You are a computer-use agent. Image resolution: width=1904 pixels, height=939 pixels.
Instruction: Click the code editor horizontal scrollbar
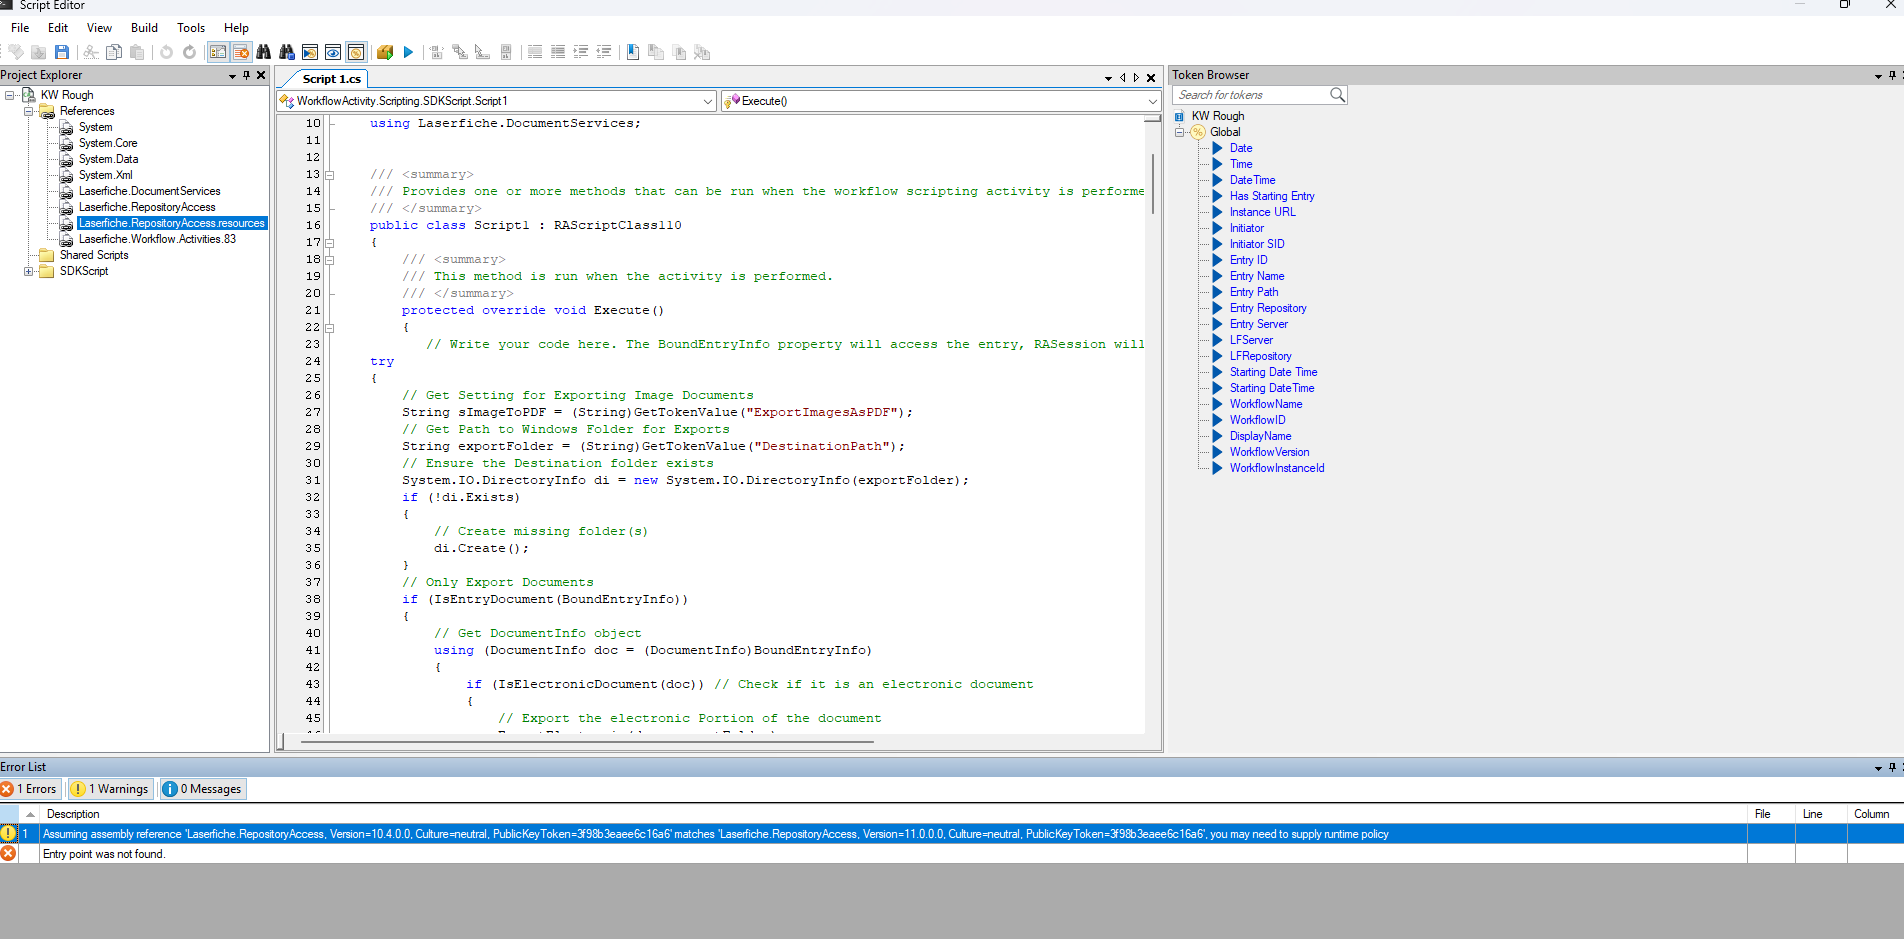[588, 742]
